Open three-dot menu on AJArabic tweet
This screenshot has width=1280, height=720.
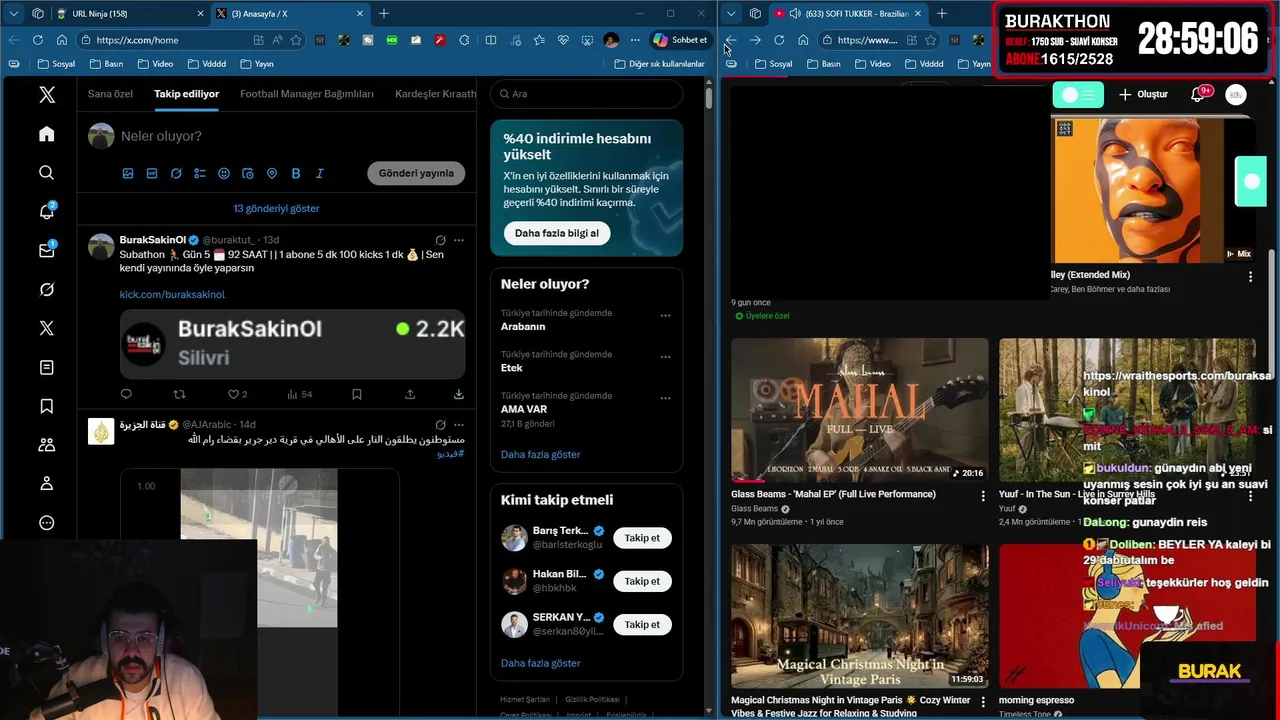(x=459, y=425)
